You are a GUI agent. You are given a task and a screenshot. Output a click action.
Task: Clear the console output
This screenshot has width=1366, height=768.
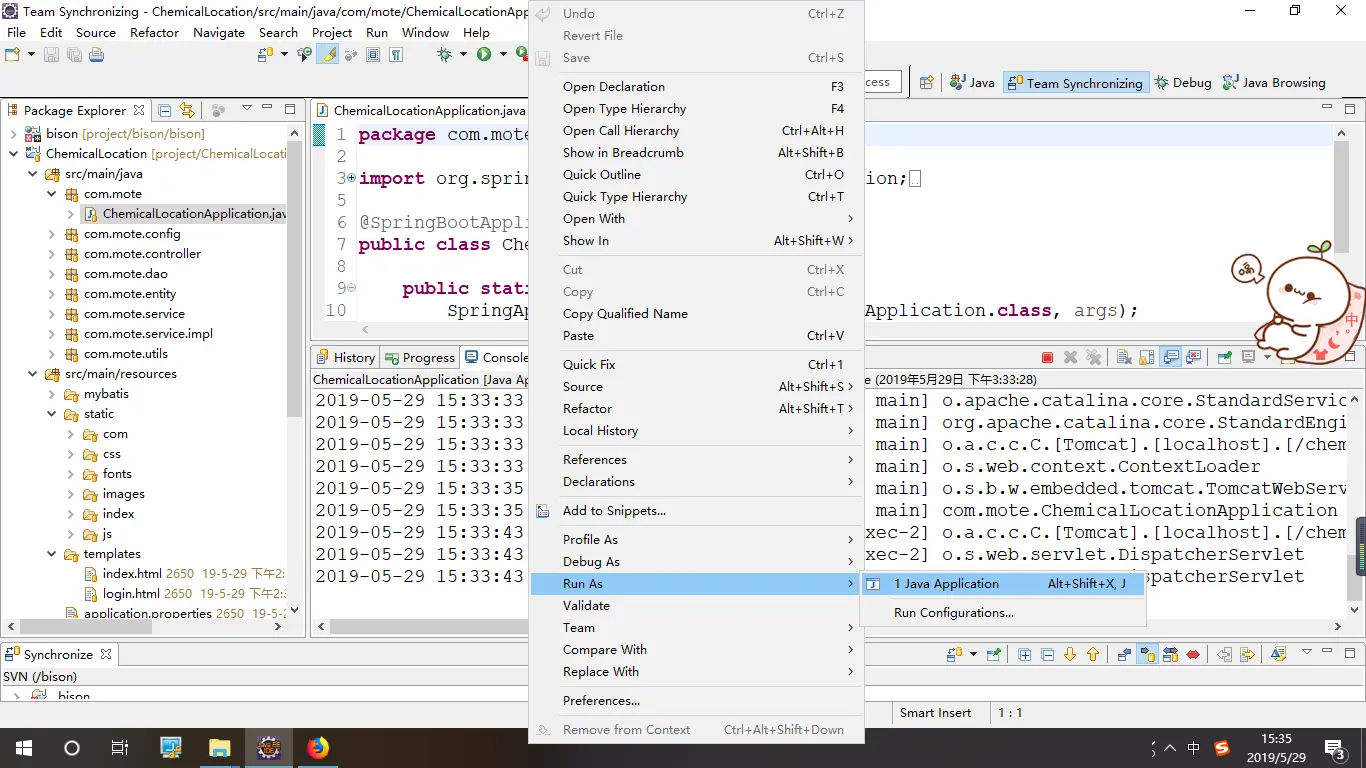pyautogui.click(x=1123, y=357)
